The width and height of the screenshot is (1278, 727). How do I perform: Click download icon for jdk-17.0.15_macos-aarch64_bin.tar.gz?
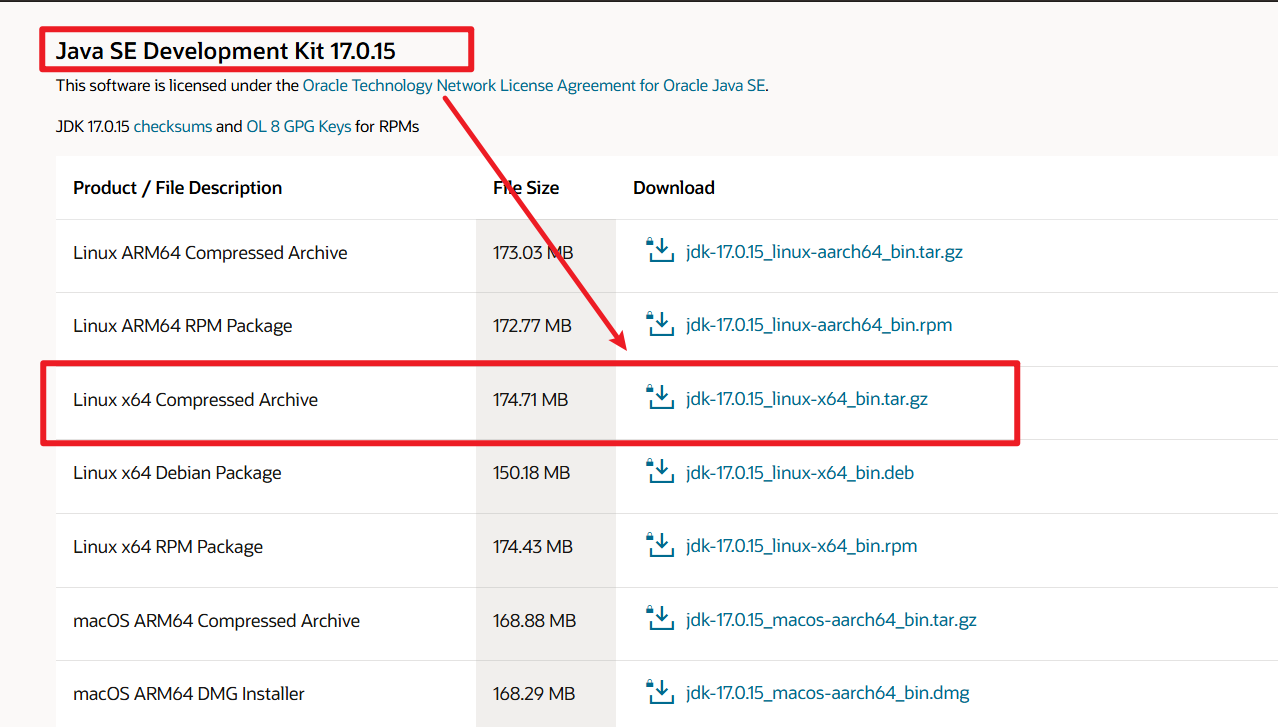(x=660, y=618)
